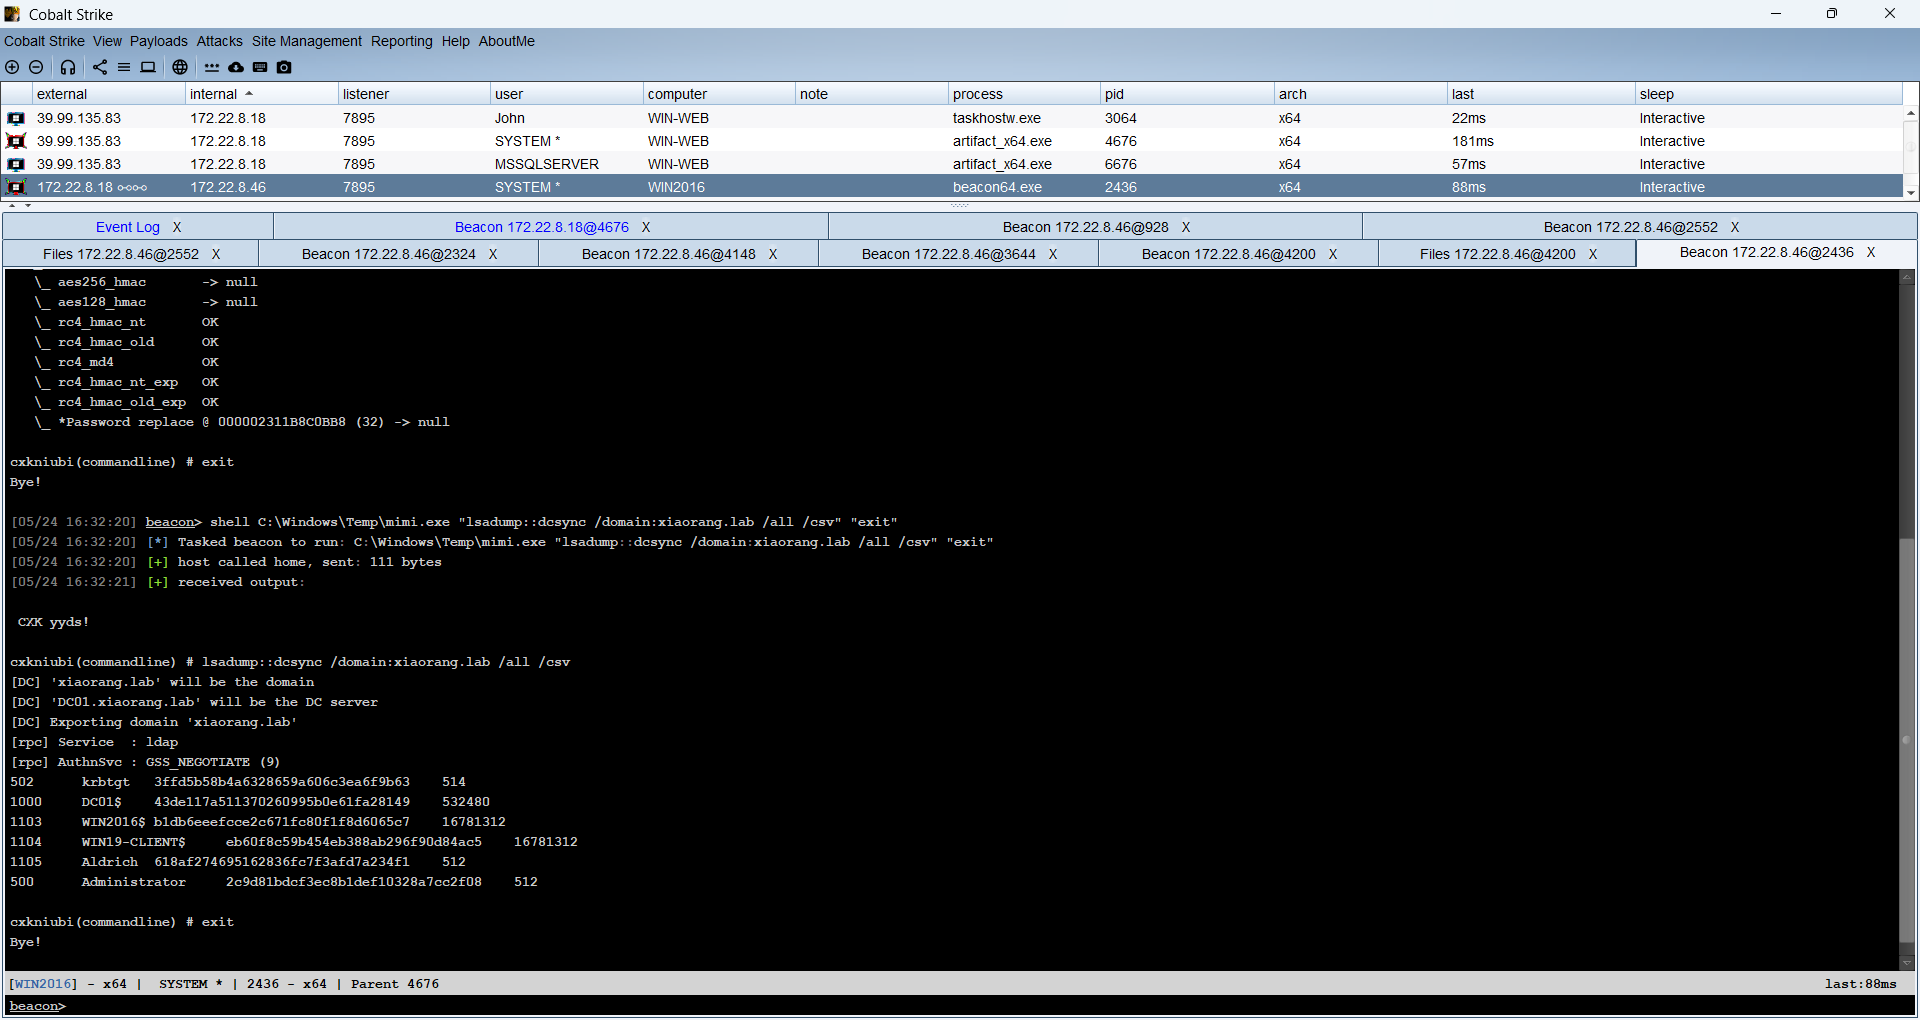This screenshot has height=1020, width=1920.
Task: Toggle sort on internal column header
Action: click(262, 94)
